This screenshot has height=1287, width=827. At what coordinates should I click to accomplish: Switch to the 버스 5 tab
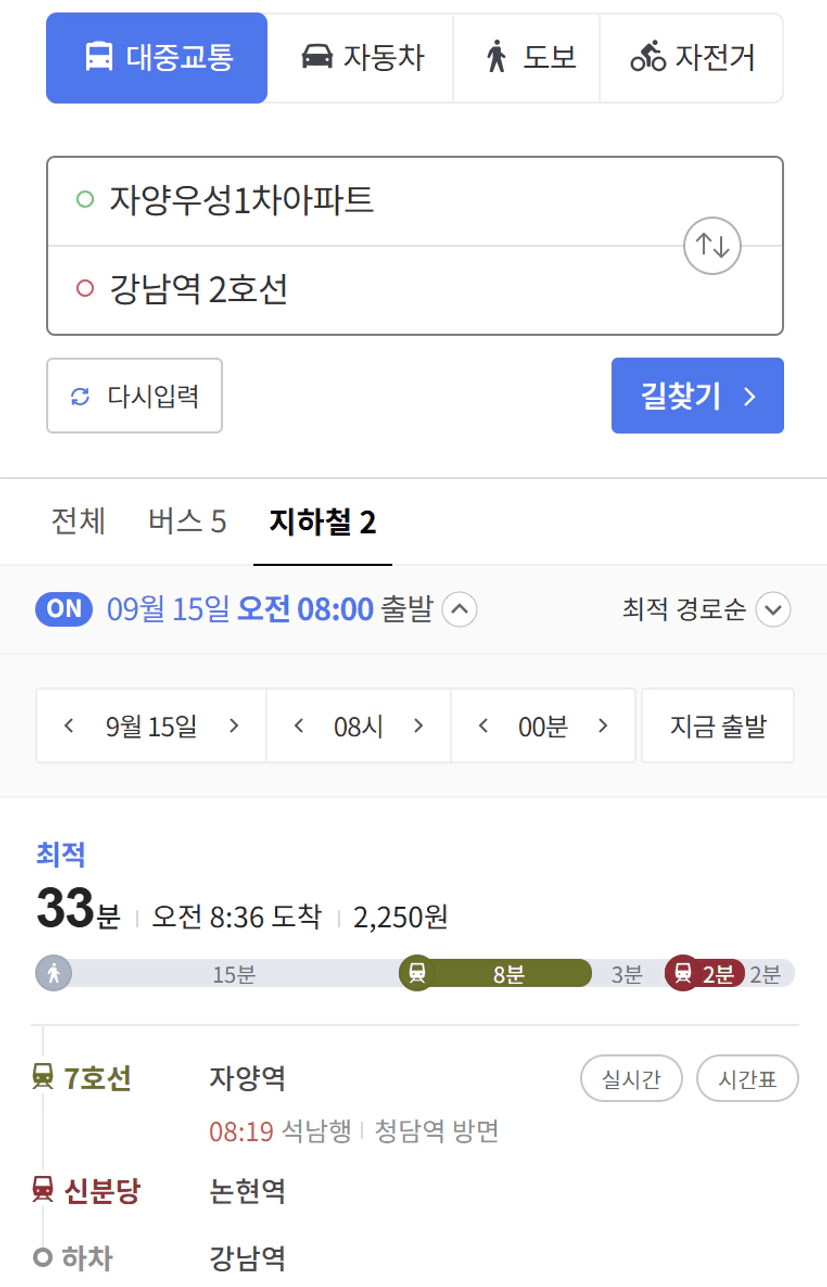[x=187, y=522]
